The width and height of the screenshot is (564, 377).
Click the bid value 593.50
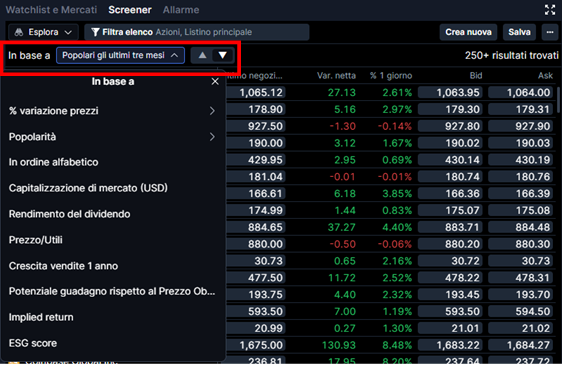(x=450, y=312)
